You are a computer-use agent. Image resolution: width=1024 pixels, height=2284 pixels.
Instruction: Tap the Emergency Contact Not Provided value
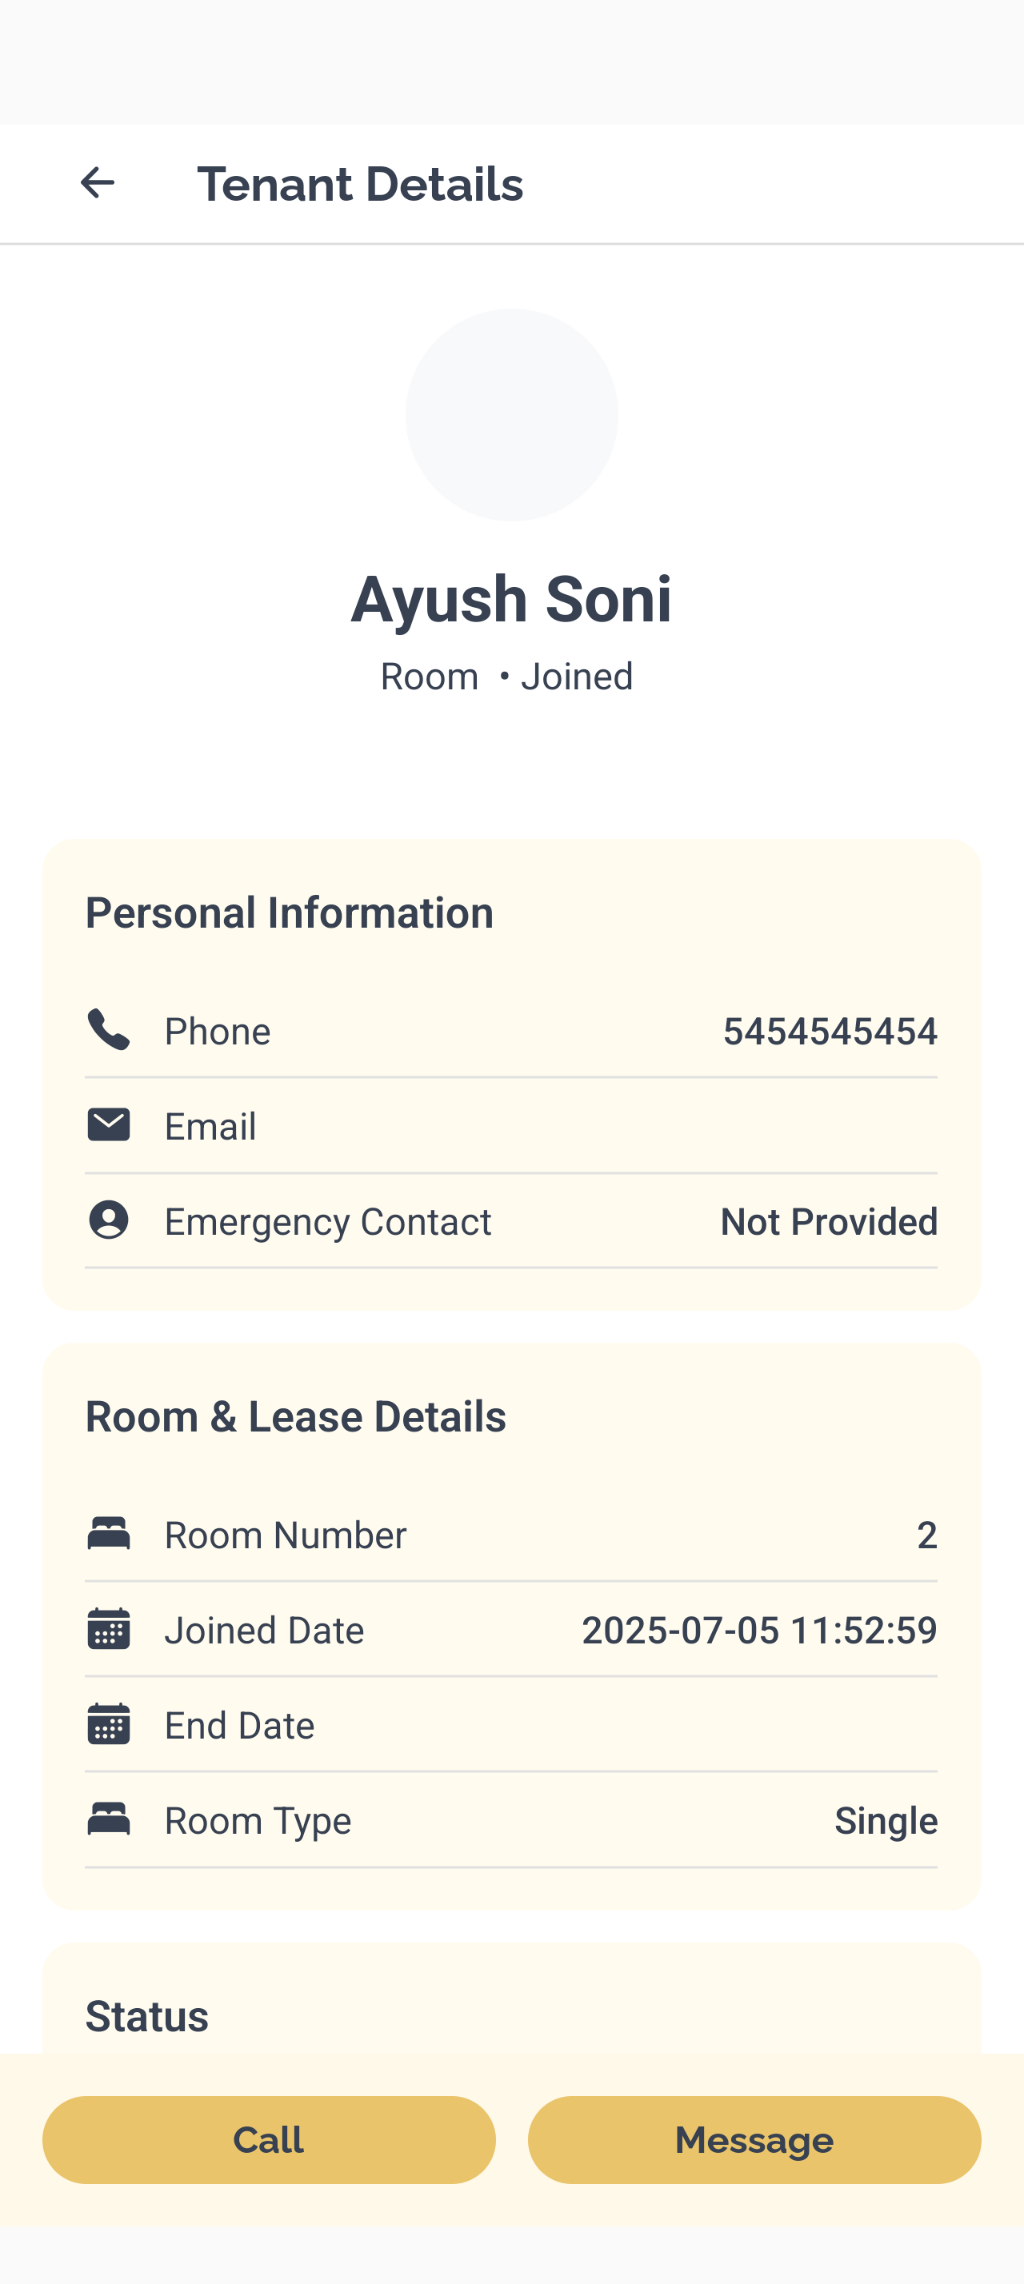click(x=829, y=1221)
